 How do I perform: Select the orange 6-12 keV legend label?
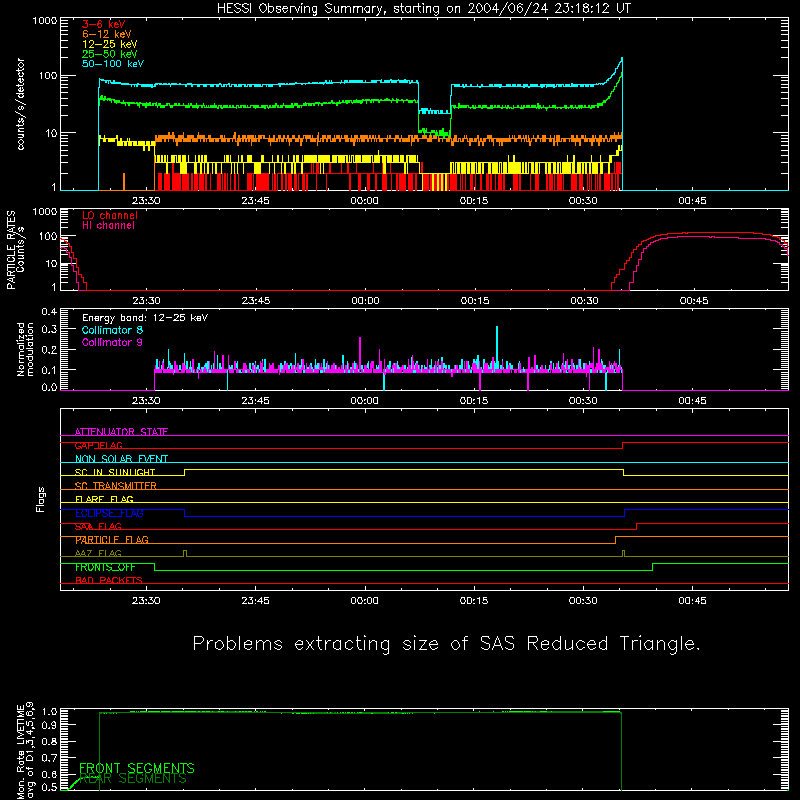pyautogui.click(x=107, y=34)
